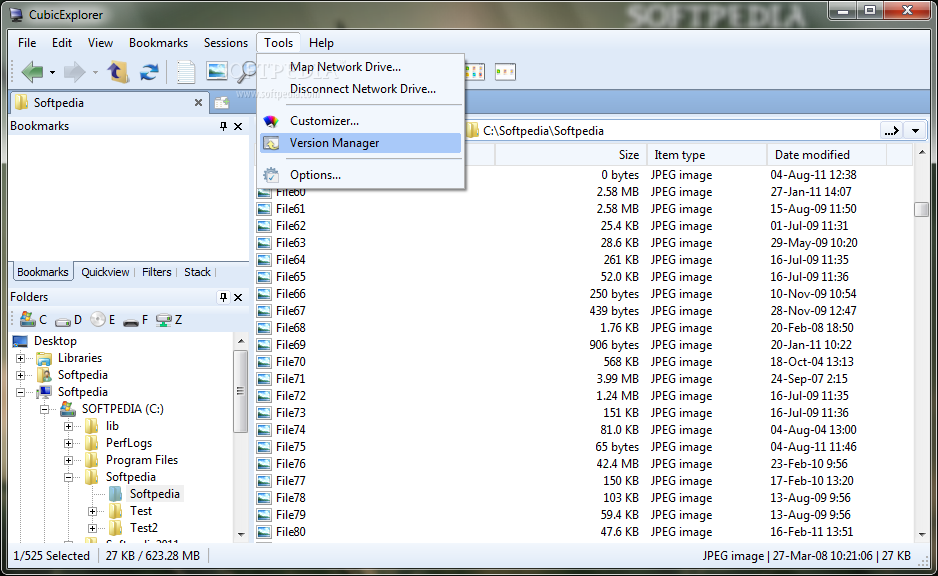The height and width of the screenshot is (576, 938).
Task: Open the Back history dropdown arrow
Action: (x=52, y=73)
